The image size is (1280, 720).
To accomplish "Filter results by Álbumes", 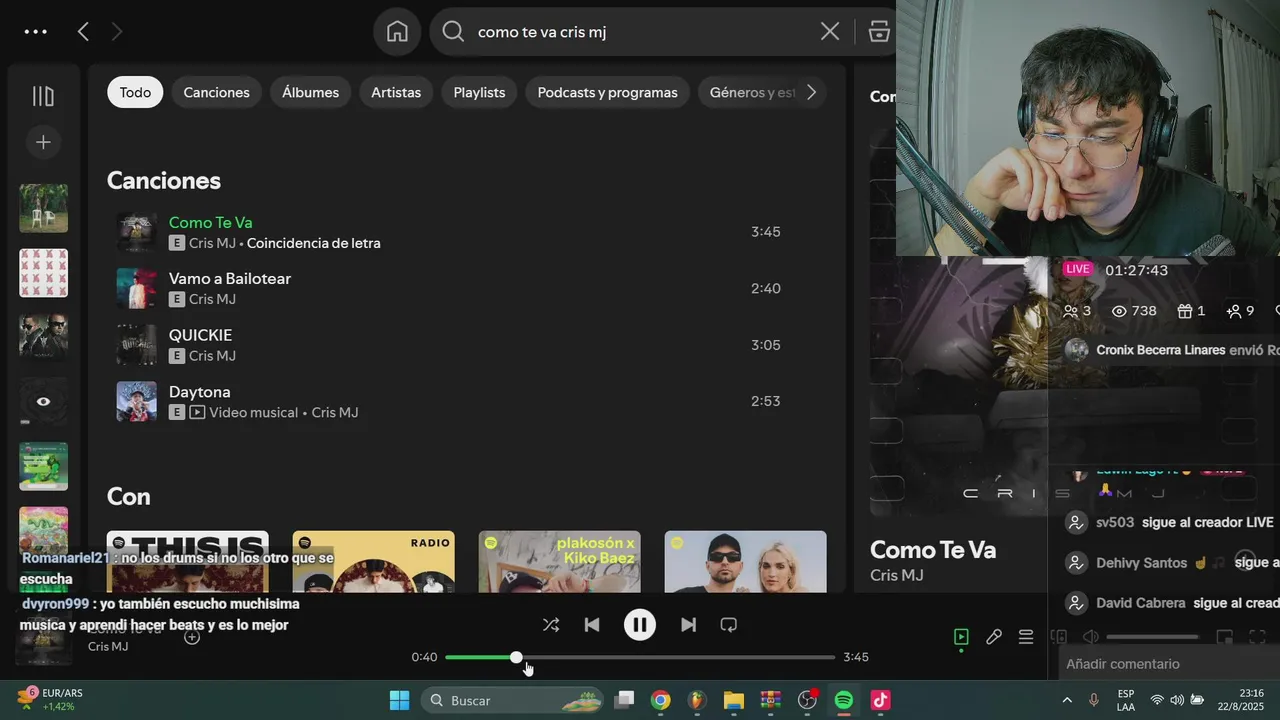I will tap(310, 92).
